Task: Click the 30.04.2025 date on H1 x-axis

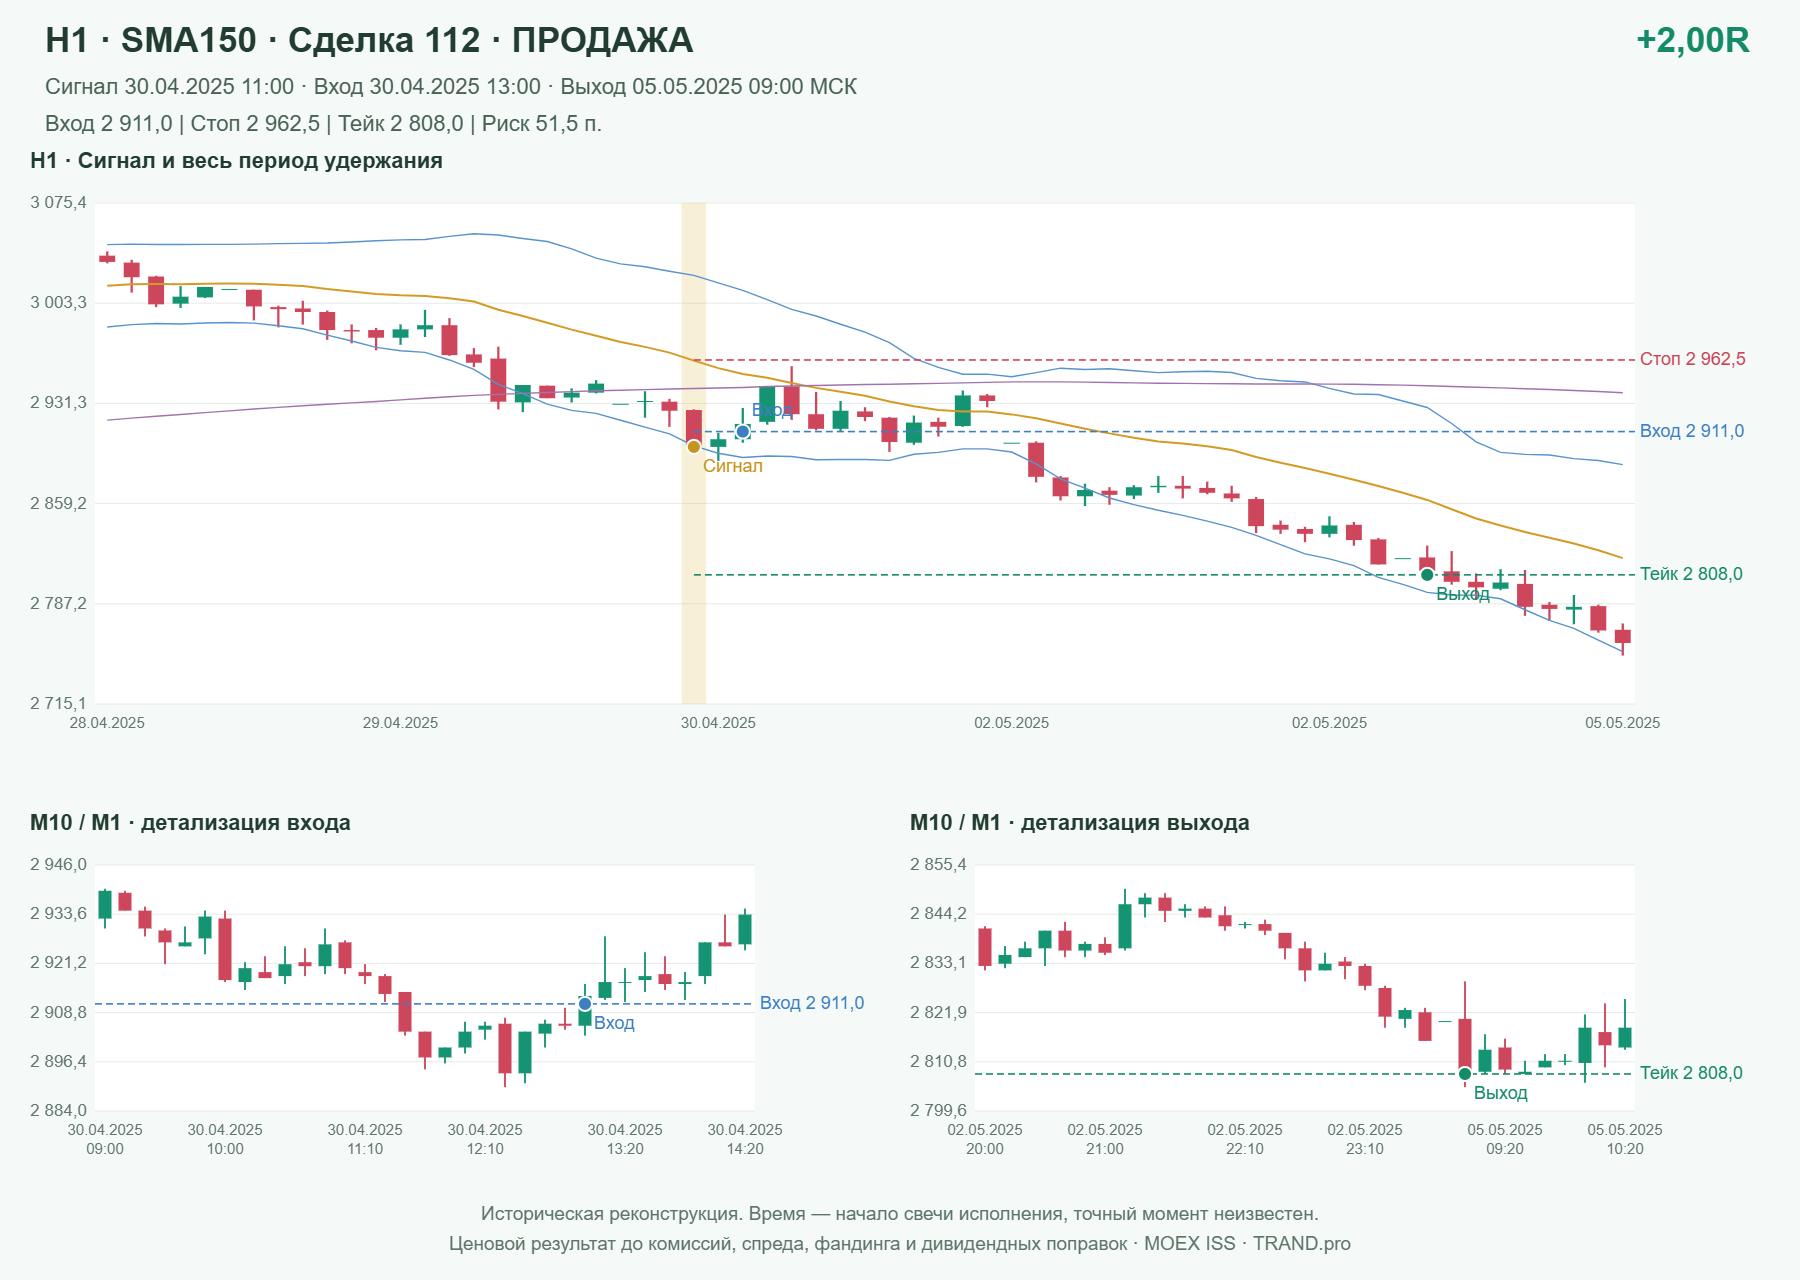Action: click(x=718, y=723)
